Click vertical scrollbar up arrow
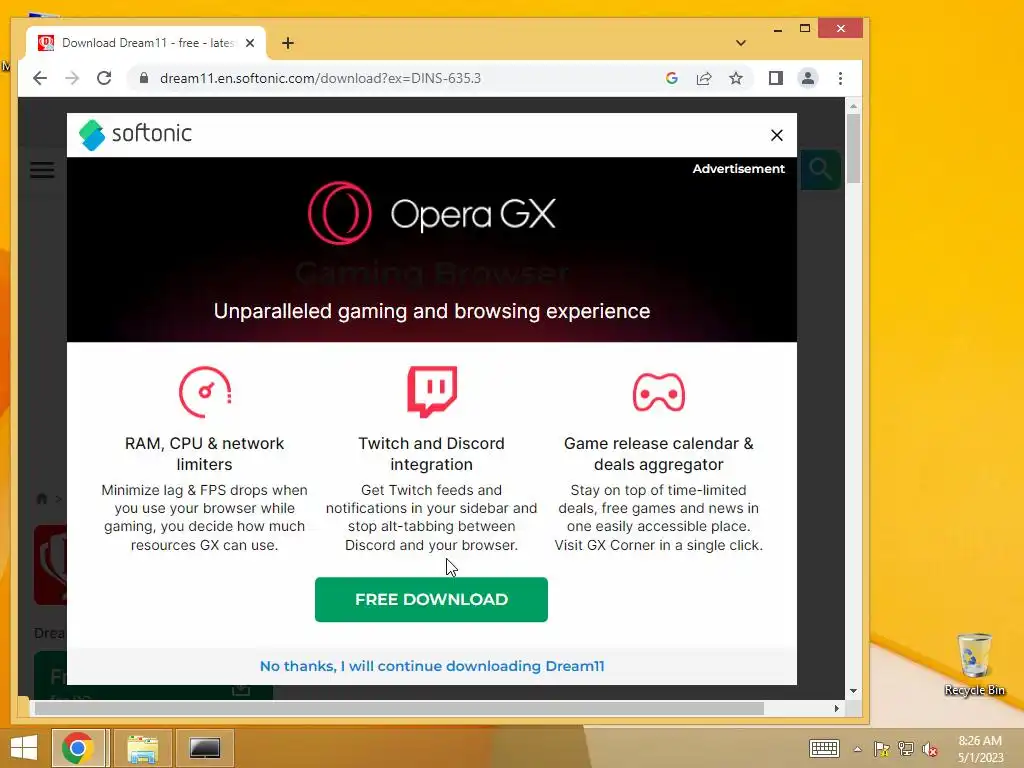The image size is (1024, 768). (x=854, y=105)
